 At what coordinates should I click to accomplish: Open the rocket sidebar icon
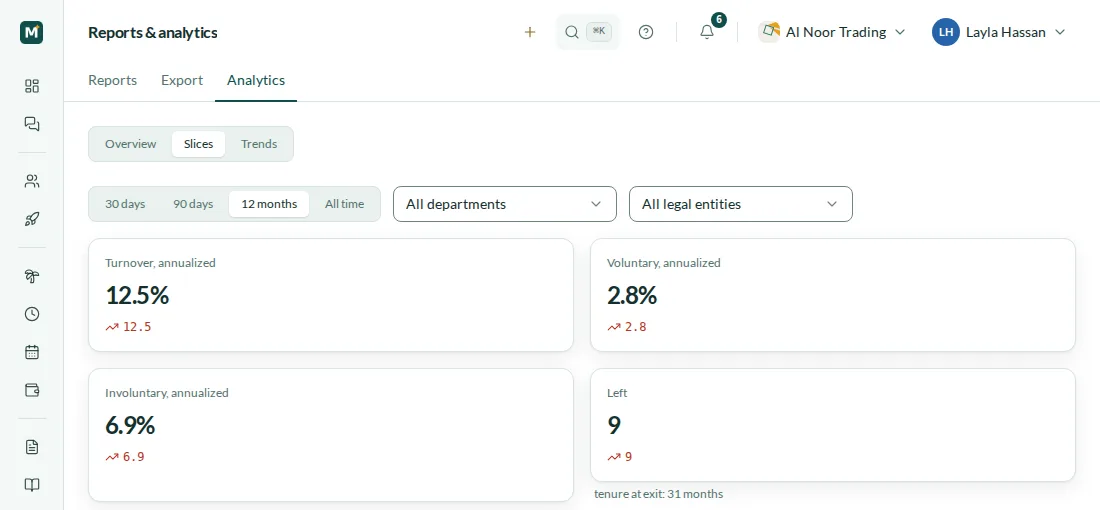pos(32,220)
